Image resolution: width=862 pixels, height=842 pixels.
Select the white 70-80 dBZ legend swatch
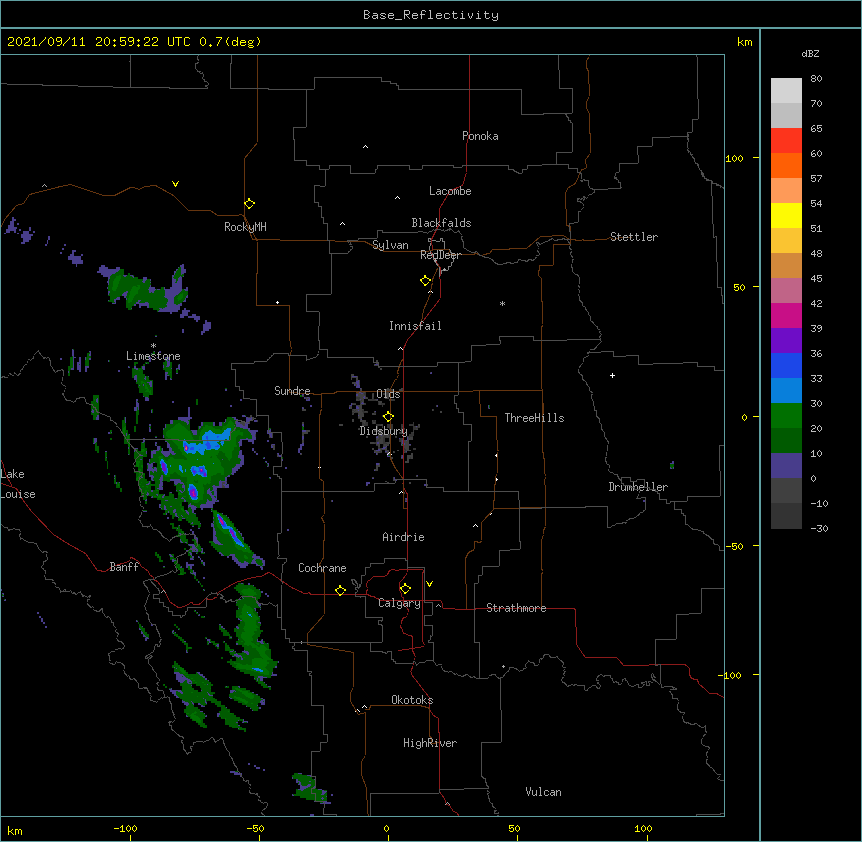click(x=786, y=91)
